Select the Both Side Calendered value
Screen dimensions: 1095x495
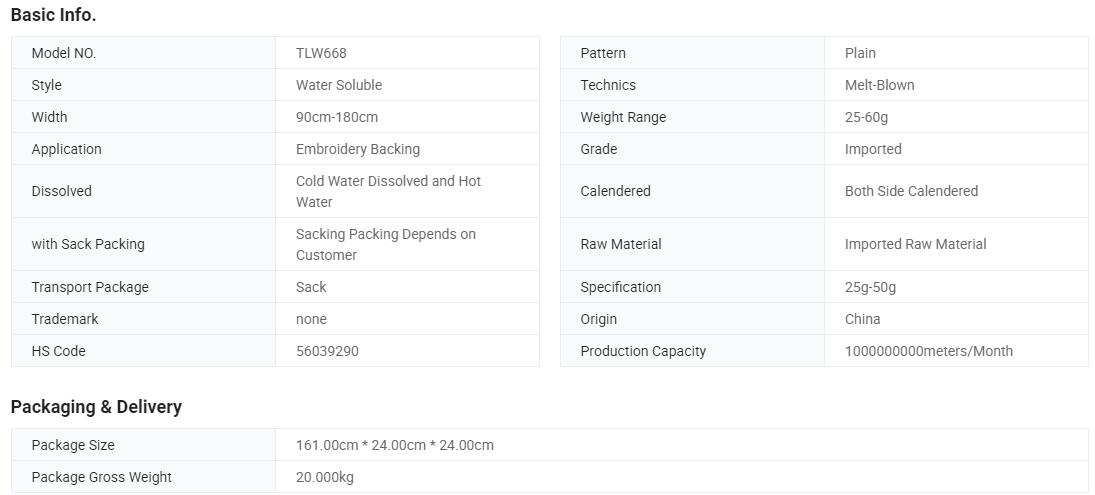pyautogui.click(x=911, y=191)
